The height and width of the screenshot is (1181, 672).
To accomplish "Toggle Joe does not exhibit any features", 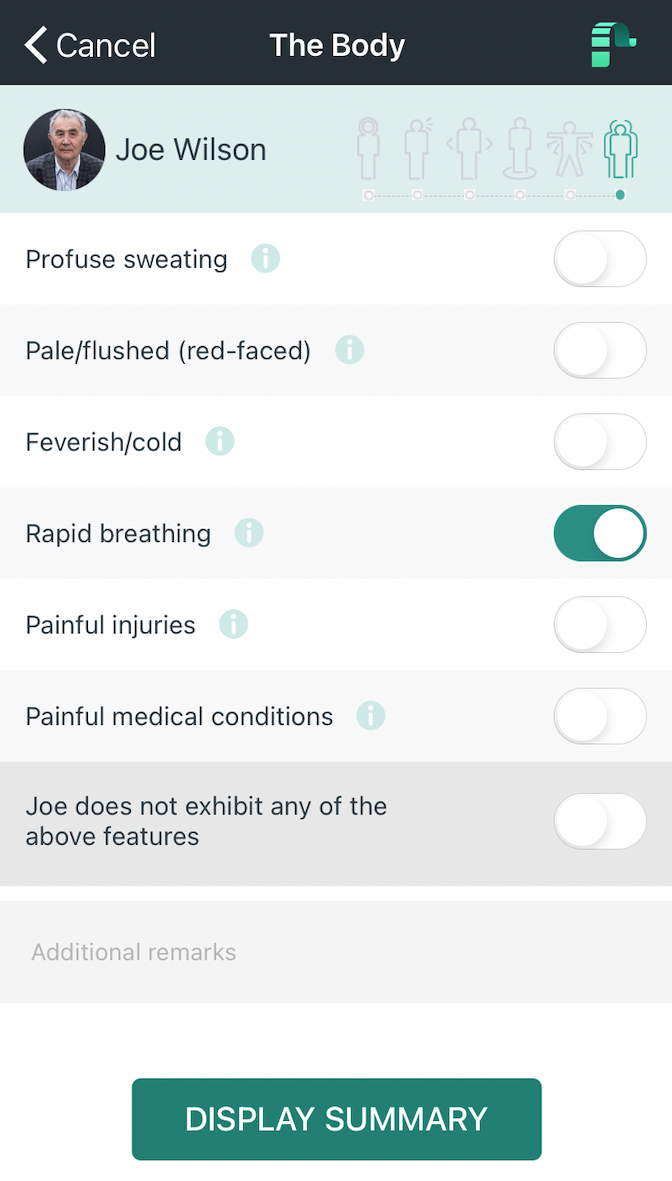I will tap(600, 821).
